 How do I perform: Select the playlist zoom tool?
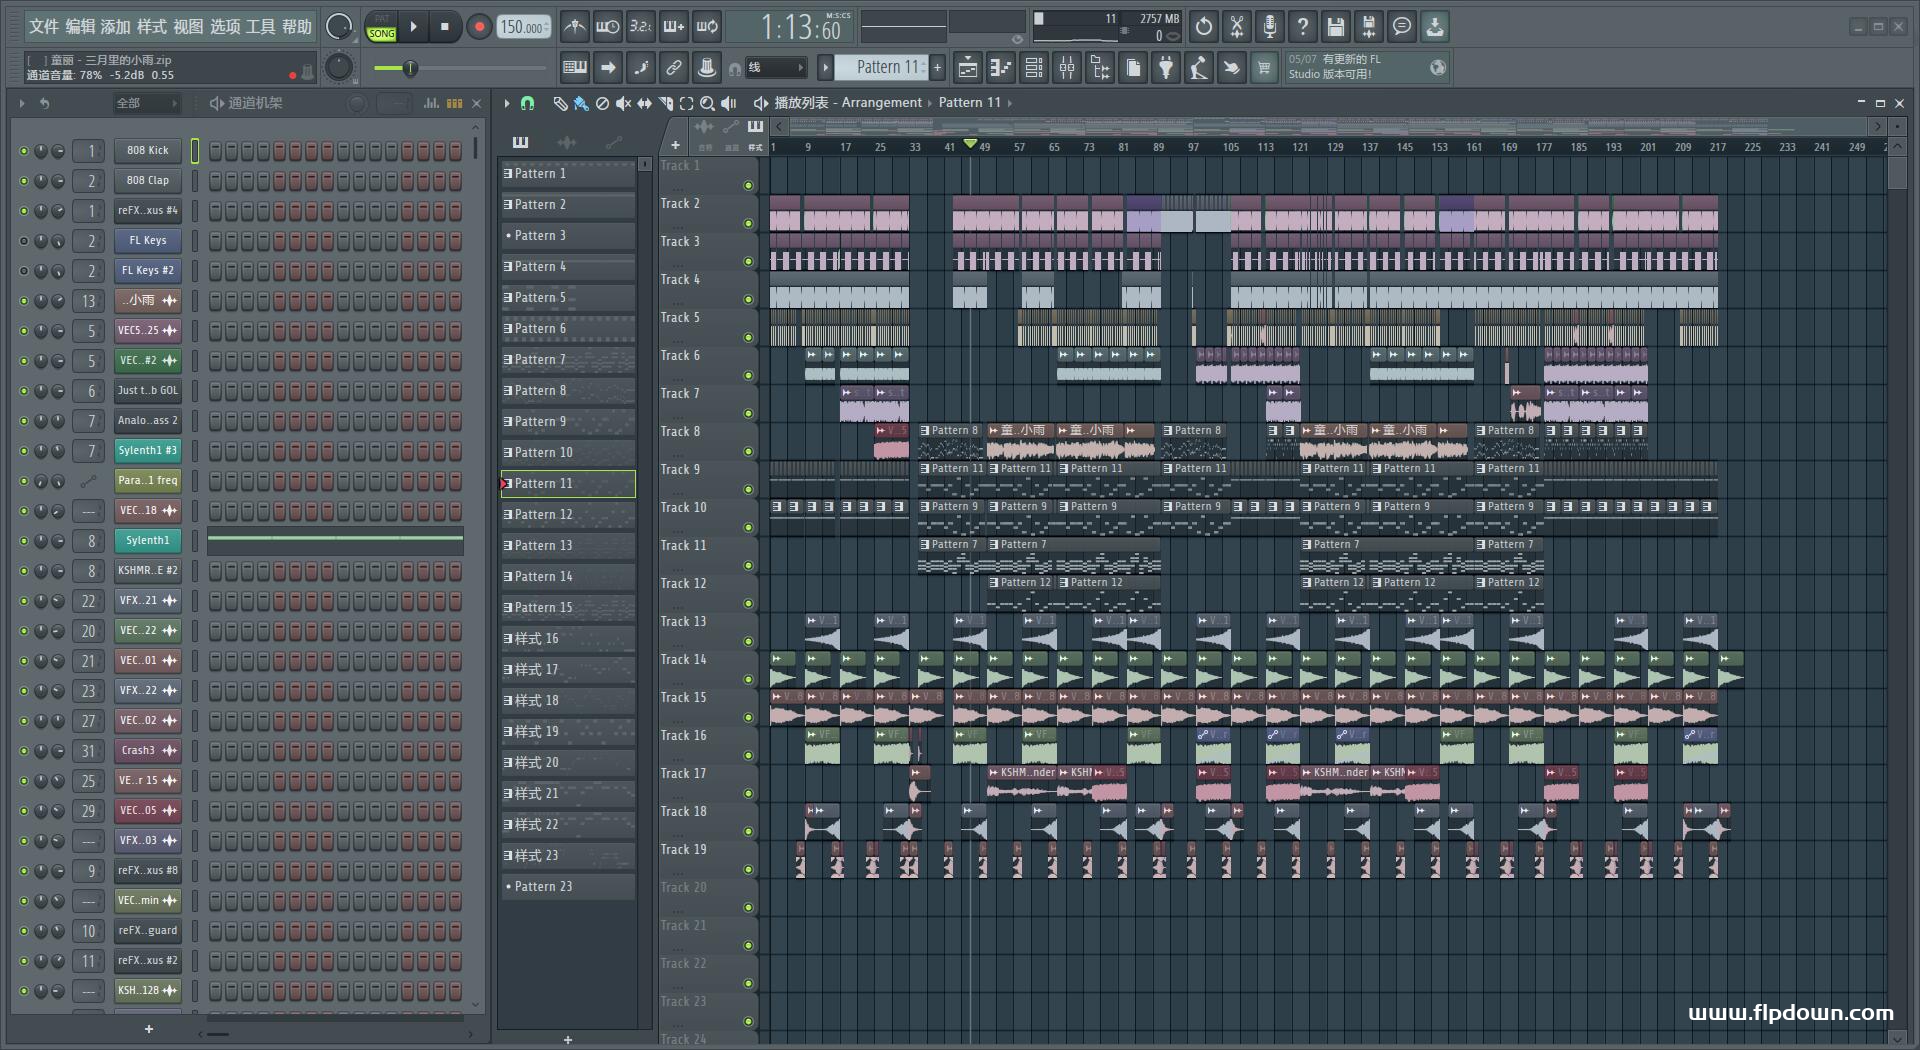click(708, 103)
